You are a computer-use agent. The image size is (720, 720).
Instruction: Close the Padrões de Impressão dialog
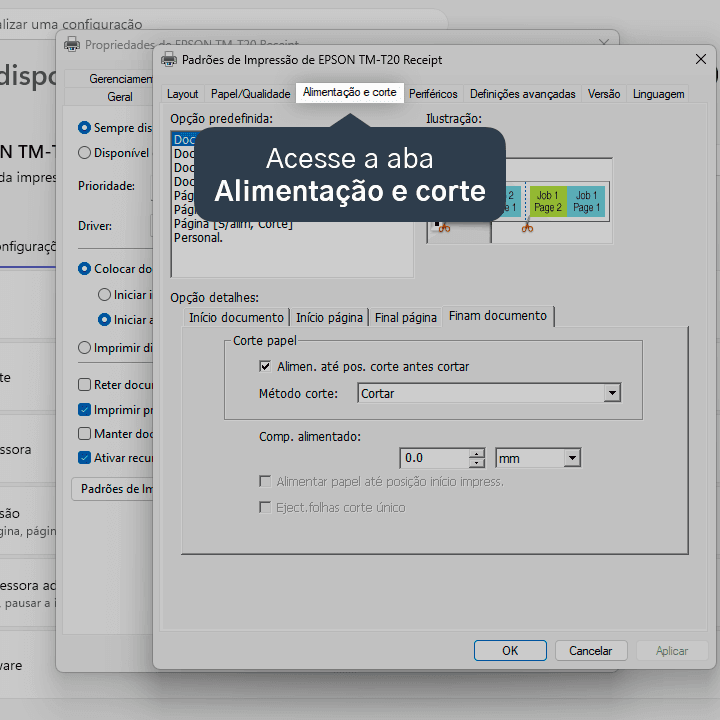[700, 59]
